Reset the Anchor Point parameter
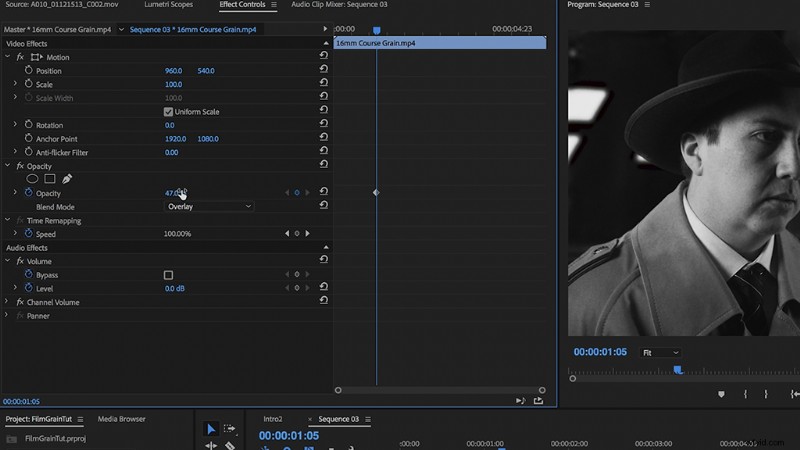The height and width of the screenshot is (450, 800). pos(323,137)
